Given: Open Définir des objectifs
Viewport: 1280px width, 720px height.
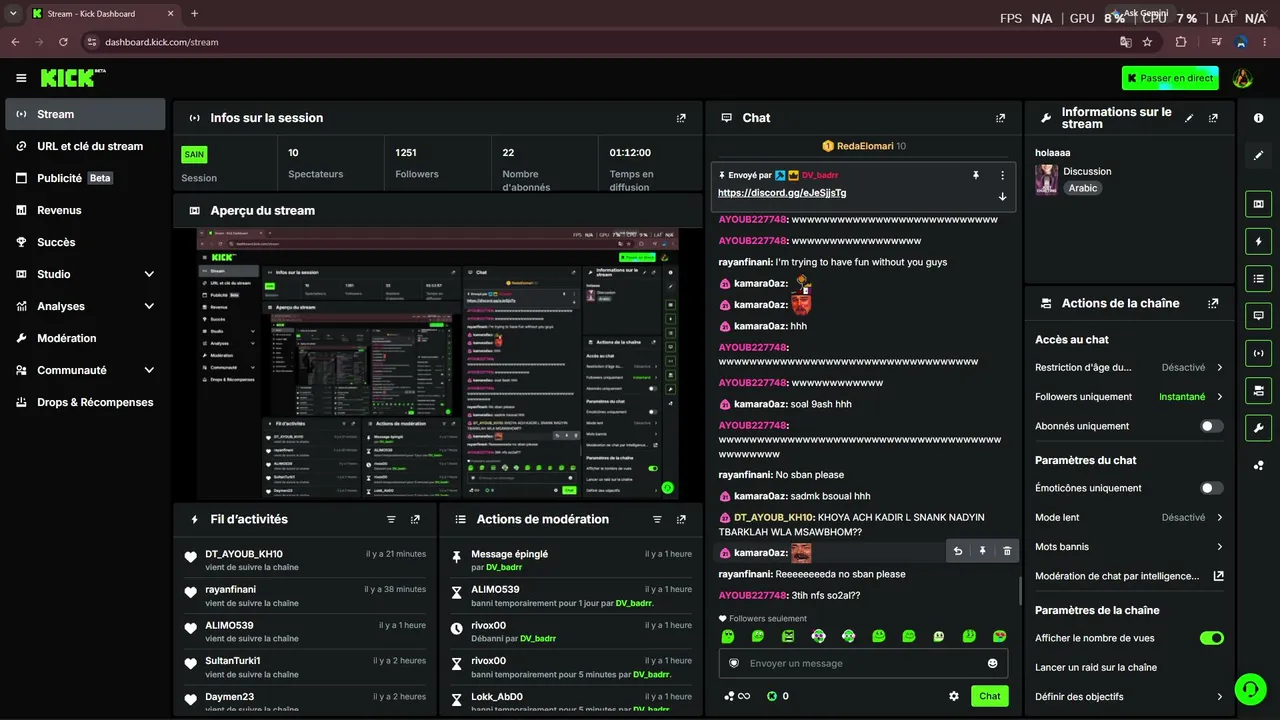Looking at the screenshot, I should 1129,697.
